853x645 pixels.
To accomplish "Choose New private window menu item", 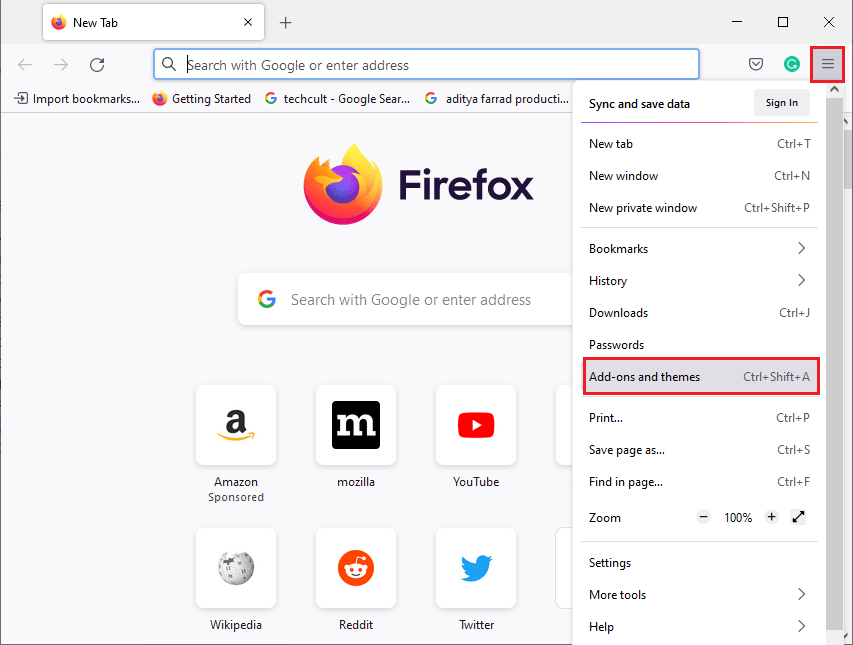I will (700, 208).
